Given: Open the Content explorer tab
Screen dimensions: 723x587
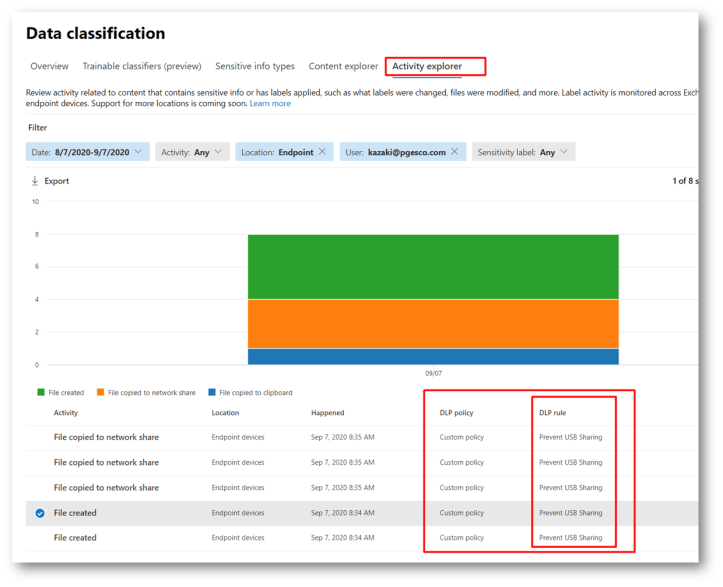Looking at the screenshot, I should tap(343, 67).
